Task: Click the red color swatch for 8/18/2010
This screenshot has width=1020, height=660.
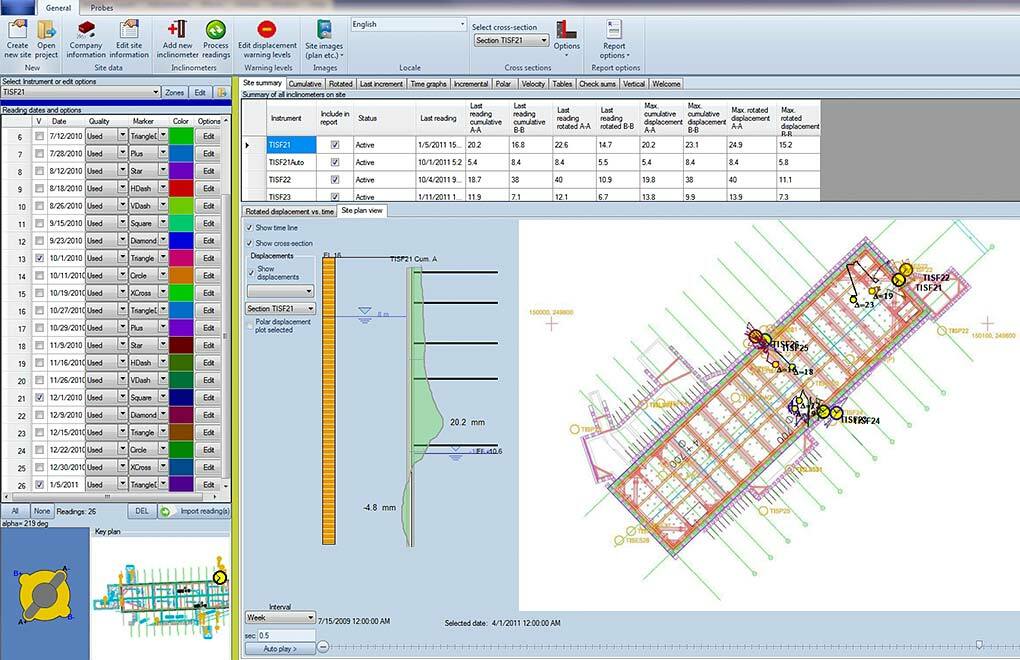Action: click(181, 188)
